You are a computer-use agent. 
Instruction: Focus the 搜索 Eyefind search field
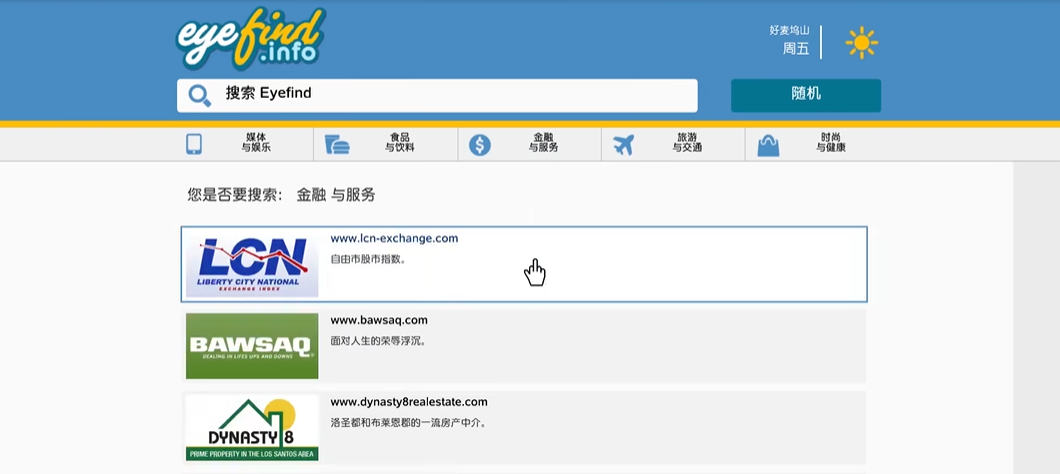pos(450,95)
